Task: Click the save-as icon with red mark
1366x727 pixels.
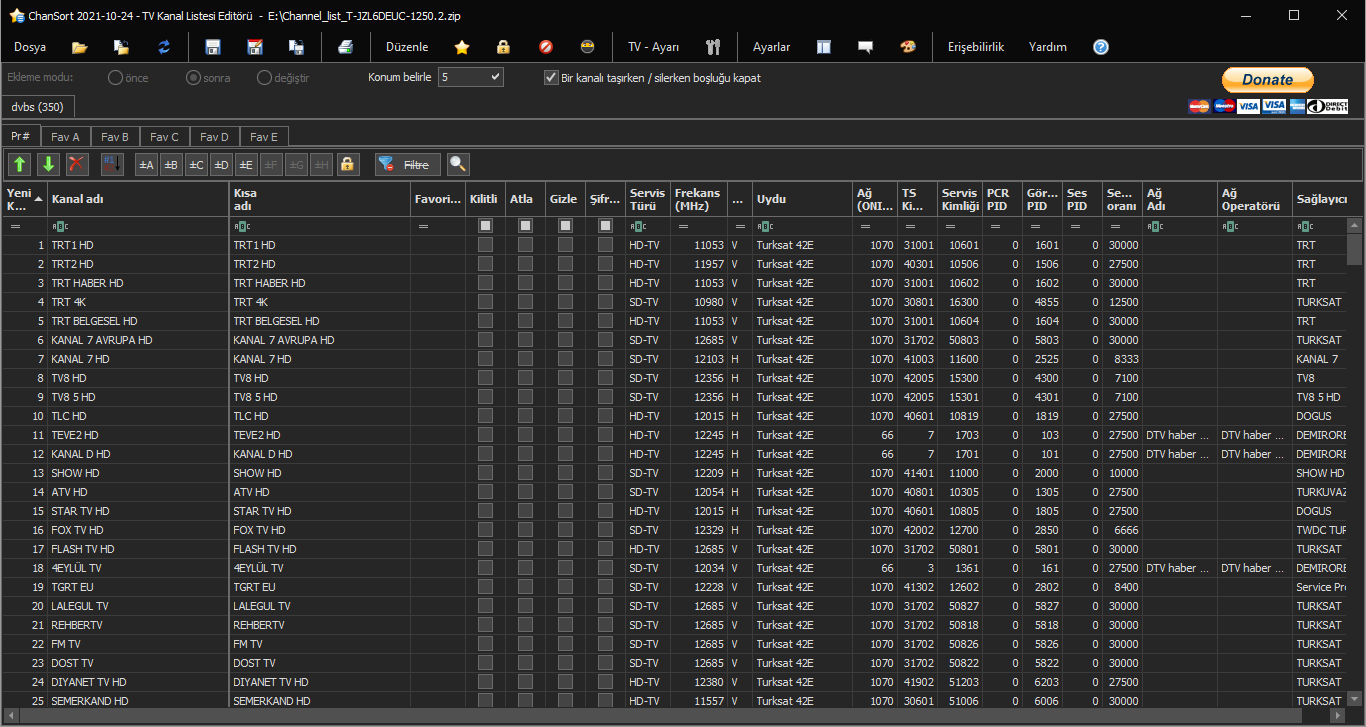Action: [254, 47]
